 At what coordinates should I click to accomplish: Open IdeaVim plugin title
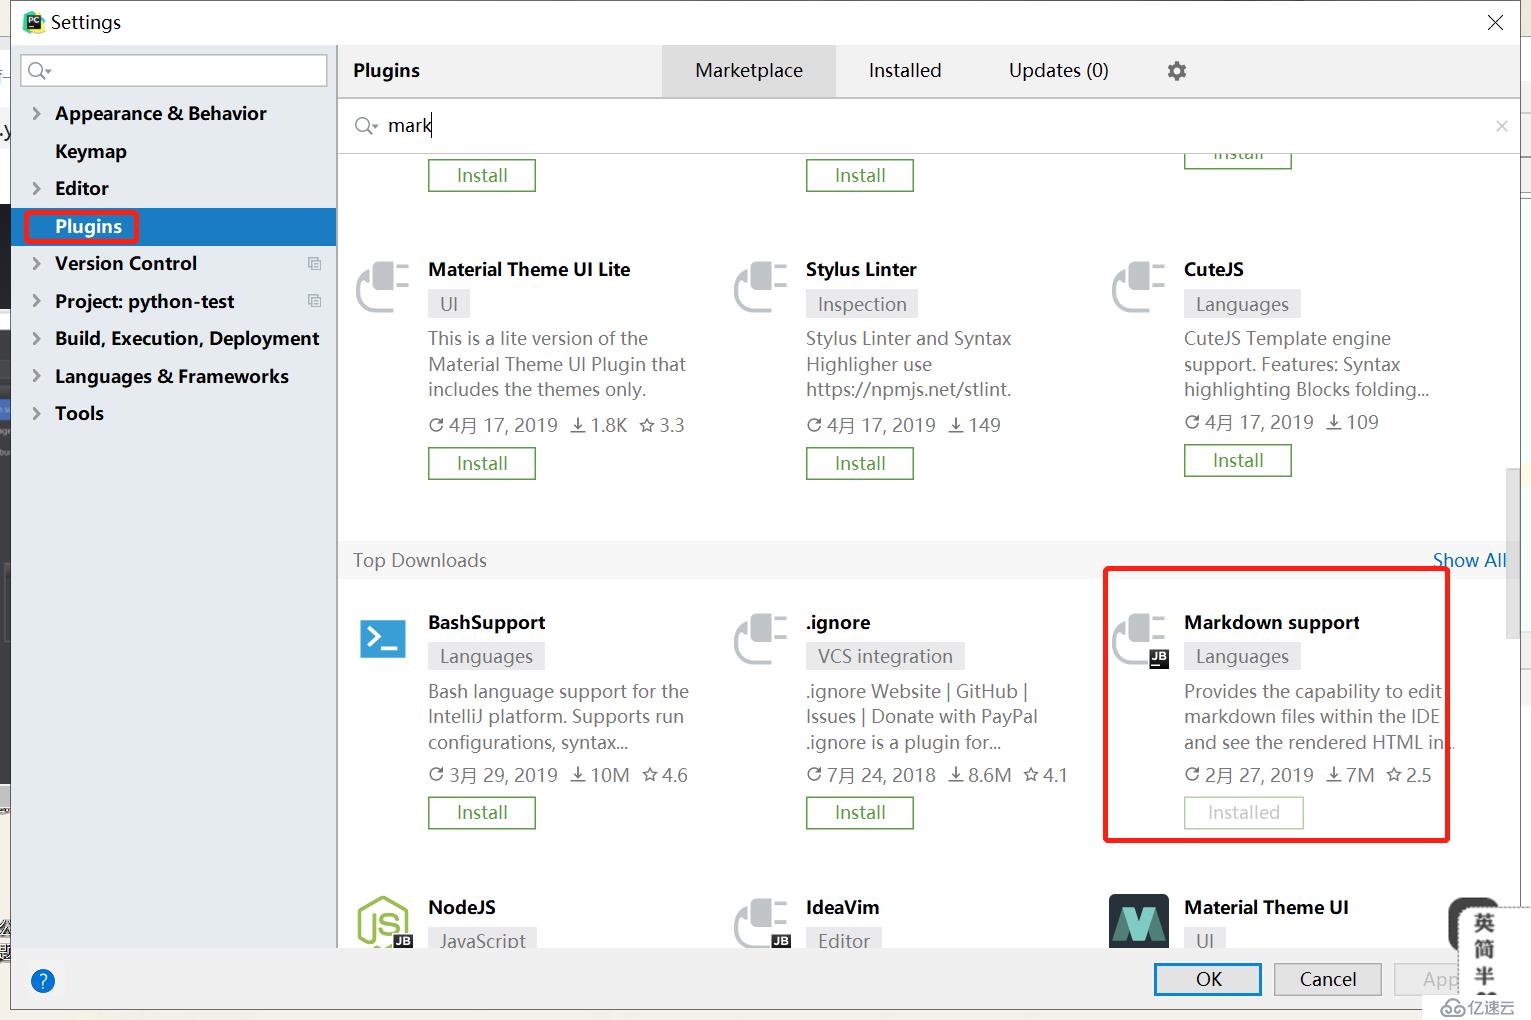[x=843, y=908]
